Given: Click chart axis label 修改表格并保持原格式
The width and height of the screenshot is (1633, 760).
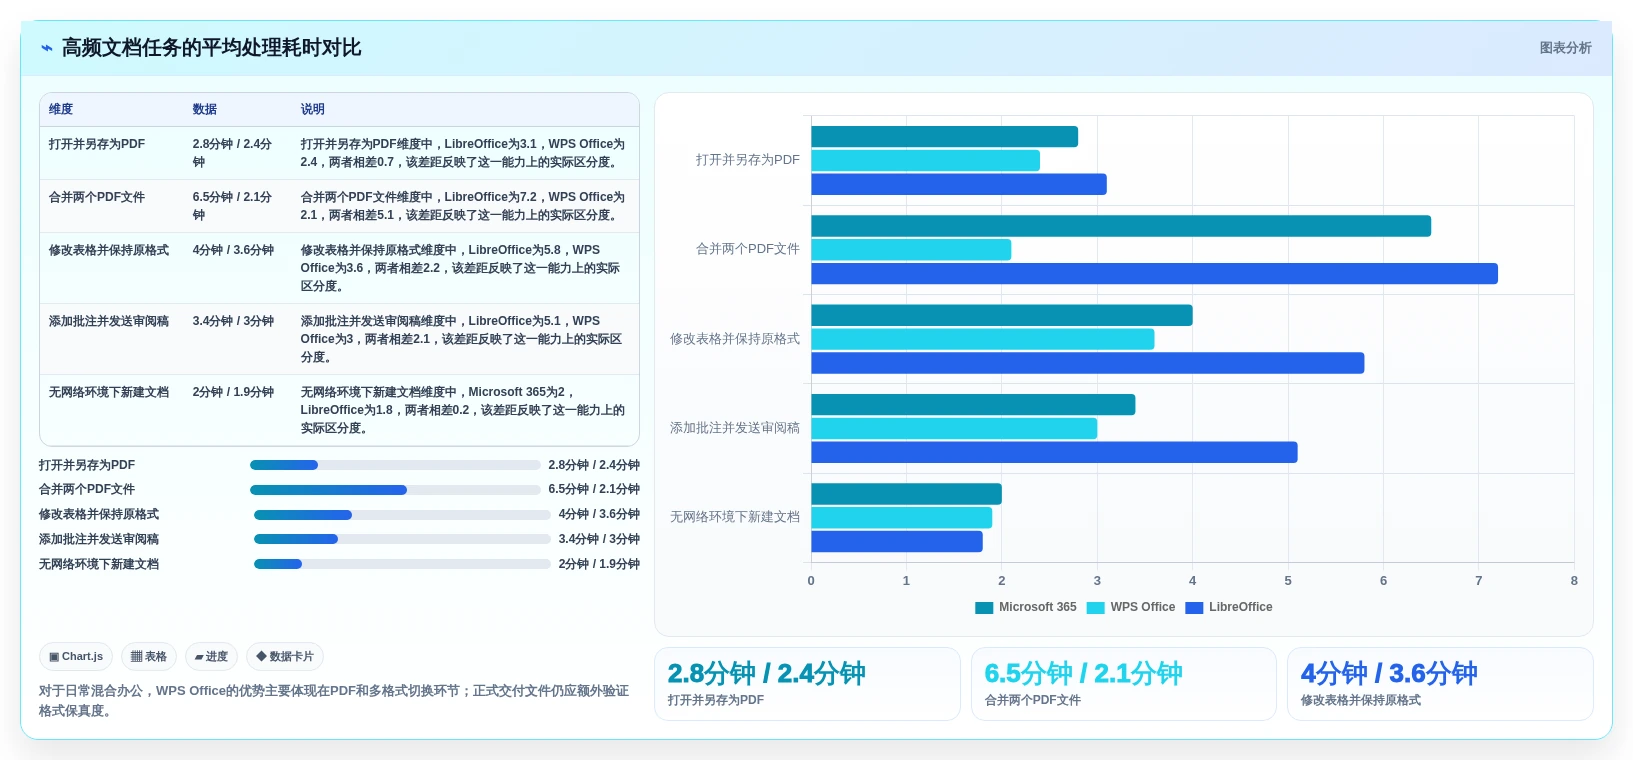Looking at the screenshot, I should 735,339.
